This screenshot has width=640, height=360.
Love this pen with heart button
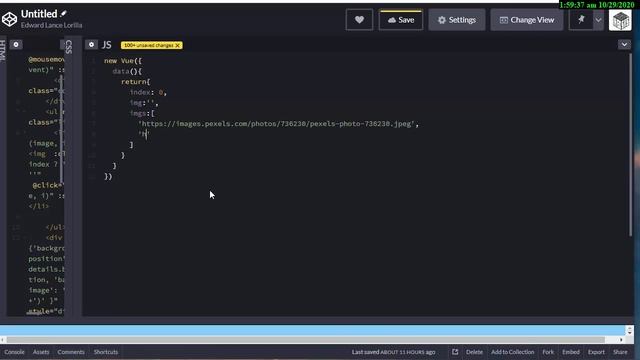coord(359,20)
